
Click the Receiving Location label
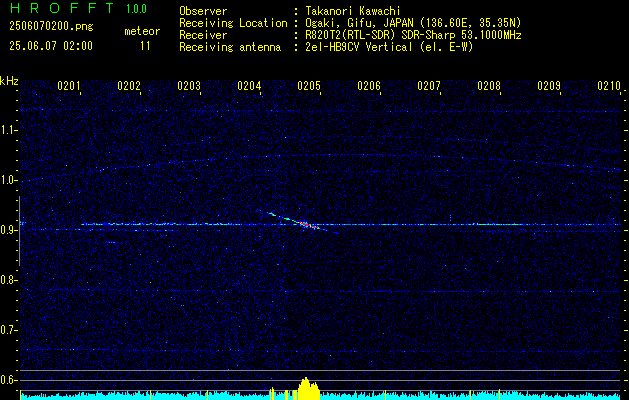(x=233, y=23)
